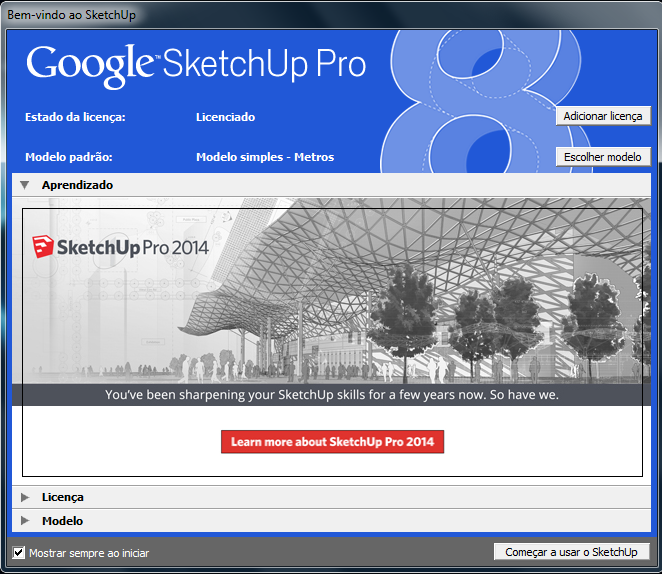
Task: Expand the Modelo section arrow
Action: [25, 520]
